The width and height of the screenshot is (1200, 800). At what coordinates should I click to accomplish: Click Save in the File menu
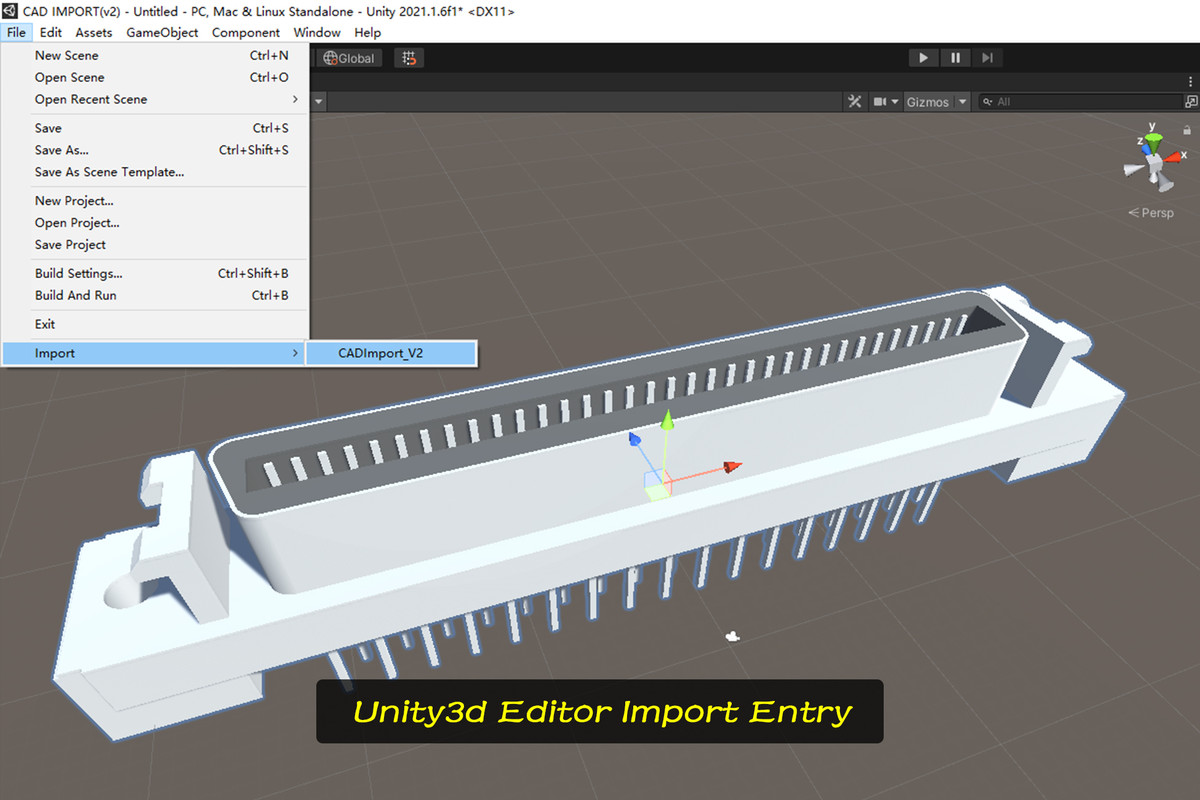click(x=155, y=128)
